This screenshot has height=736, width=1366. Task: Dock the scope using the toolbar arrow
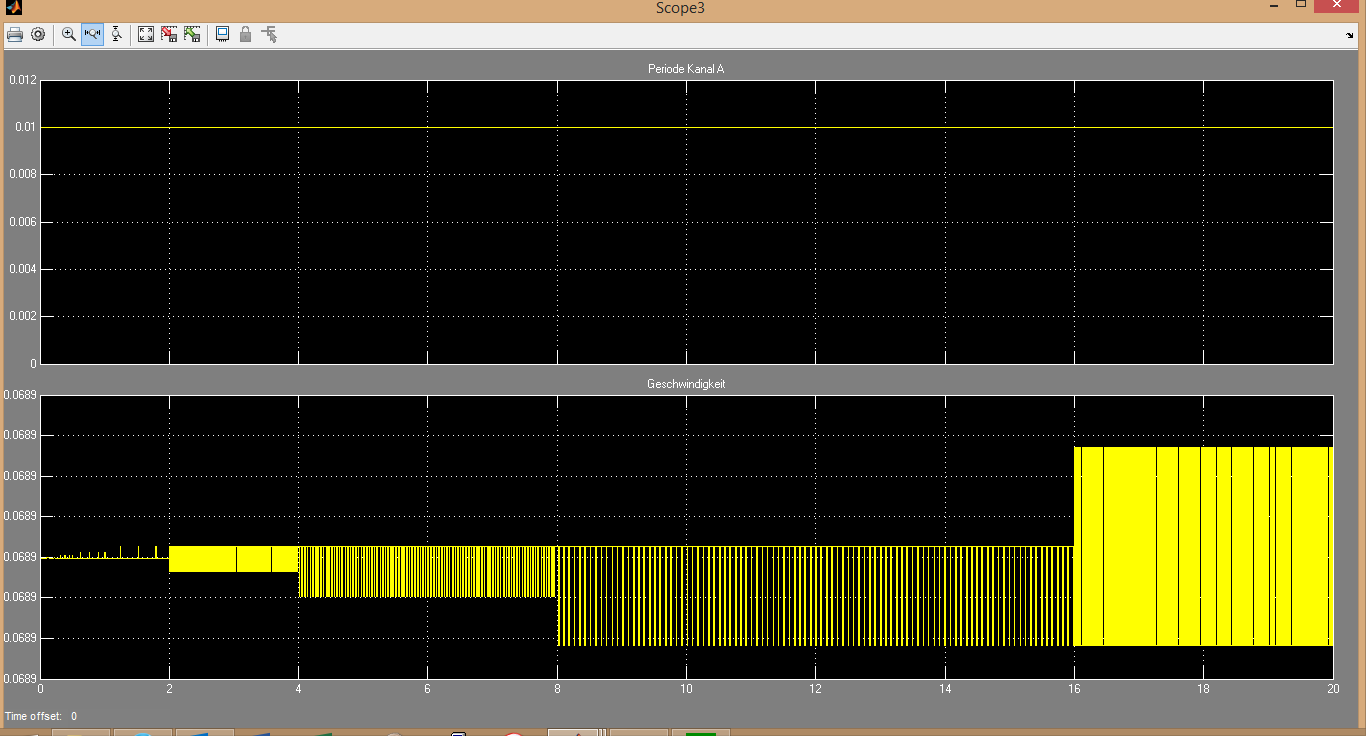(1351, 35)
